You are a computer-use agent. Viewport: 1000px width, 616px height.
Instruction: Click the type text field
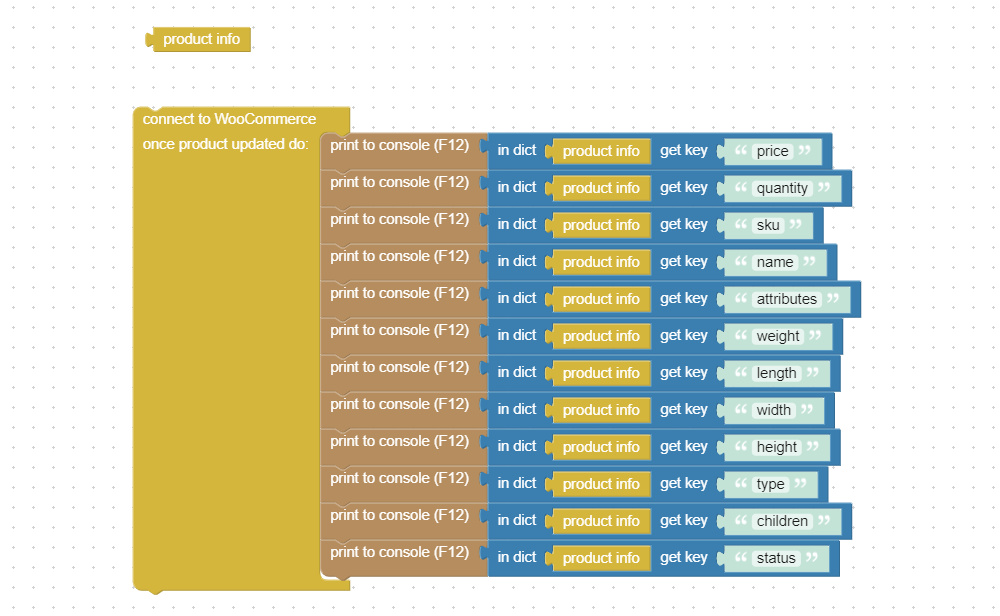(770, 484)
